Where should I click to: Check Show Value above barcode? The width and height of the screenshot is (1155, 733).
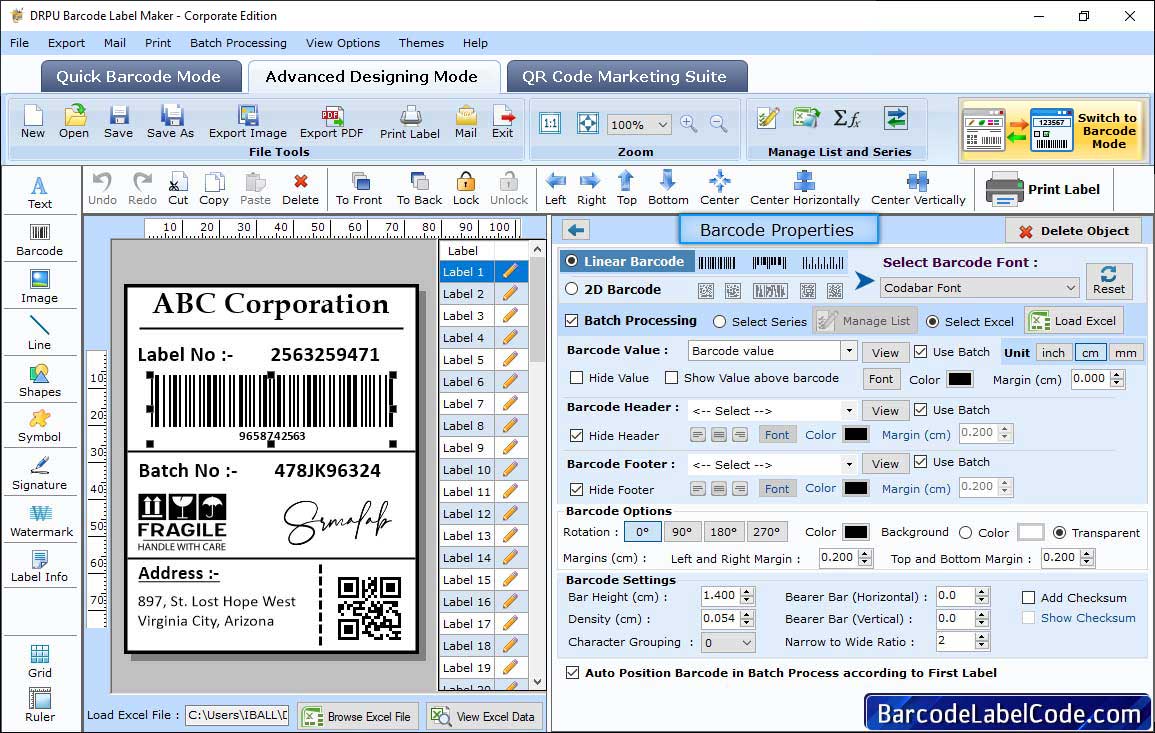click(x=671, y=378)
